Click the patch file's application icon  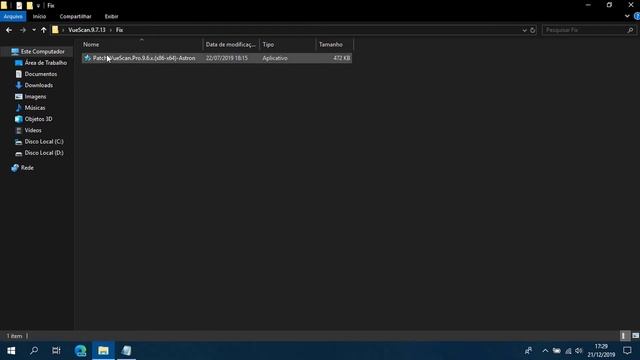(87, 58)
